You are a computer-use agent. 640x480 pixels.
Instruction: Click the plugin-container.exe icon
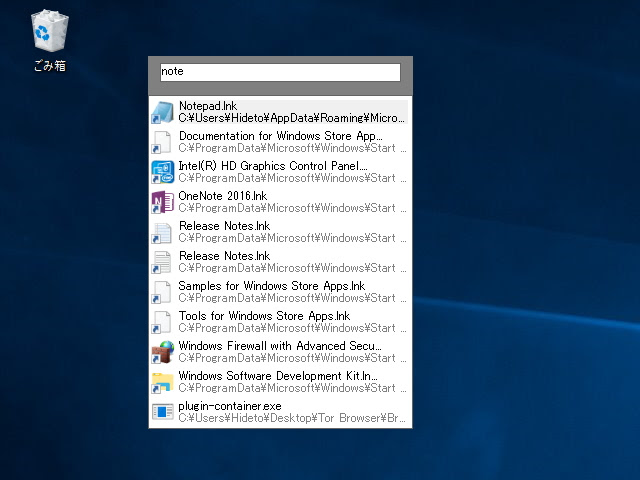click(162, 412)
